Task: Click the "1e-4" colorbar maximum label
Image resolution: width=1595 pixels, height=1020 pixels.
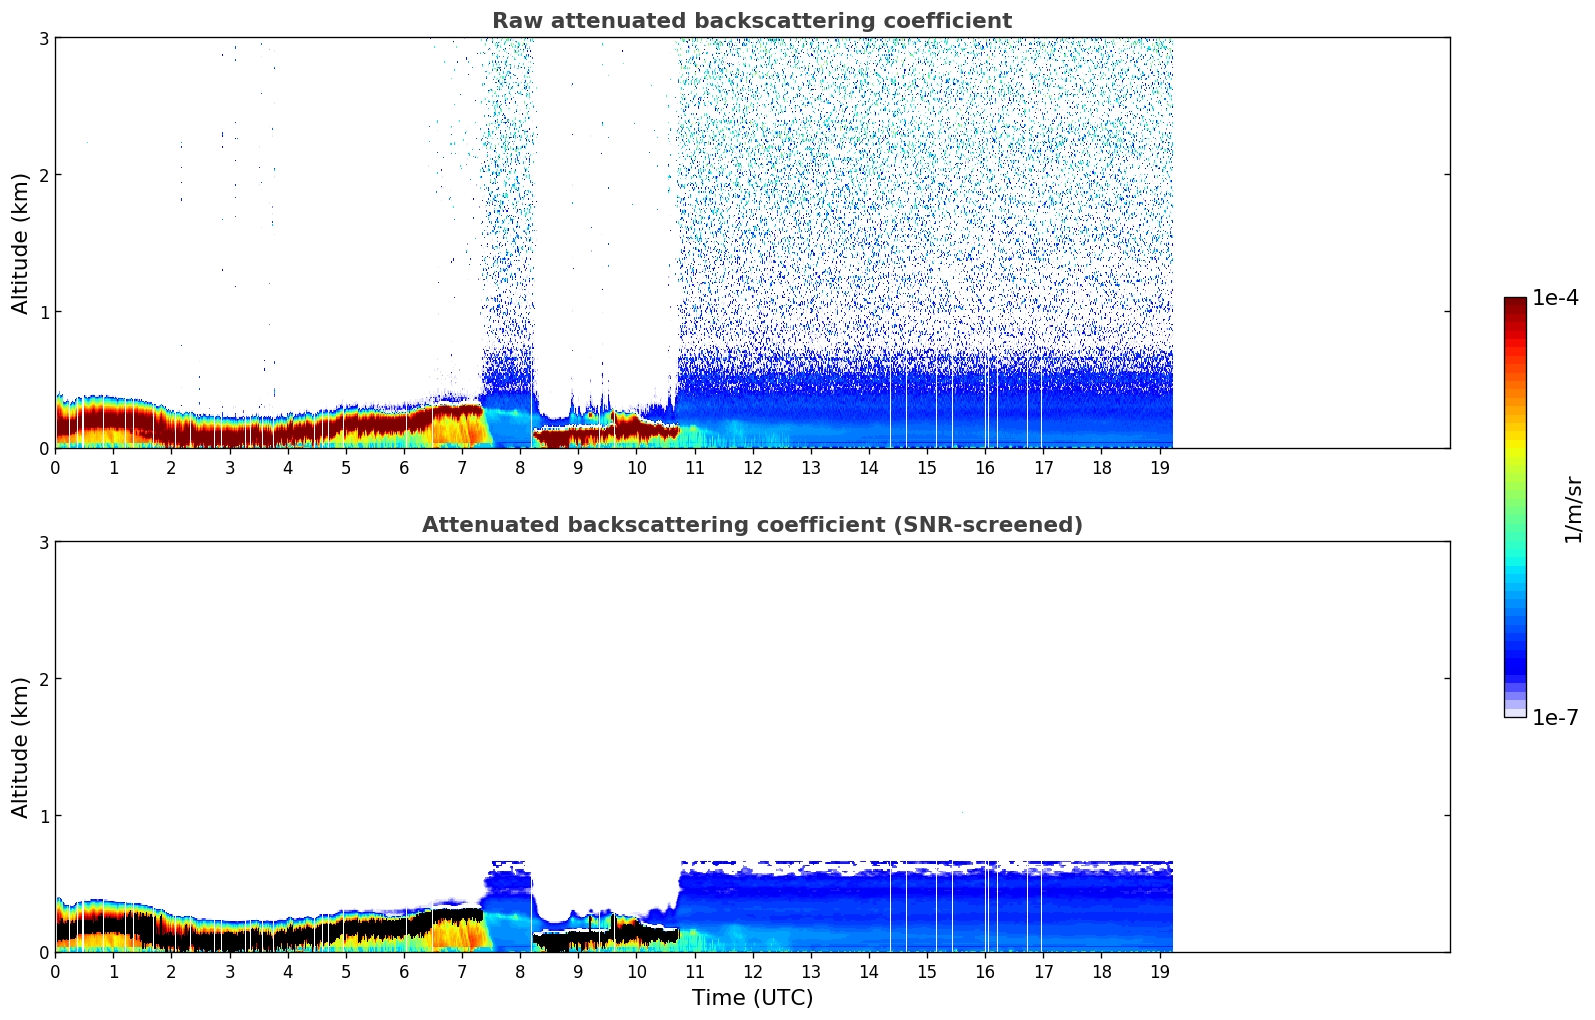Action: click(x=1555, y=298)
